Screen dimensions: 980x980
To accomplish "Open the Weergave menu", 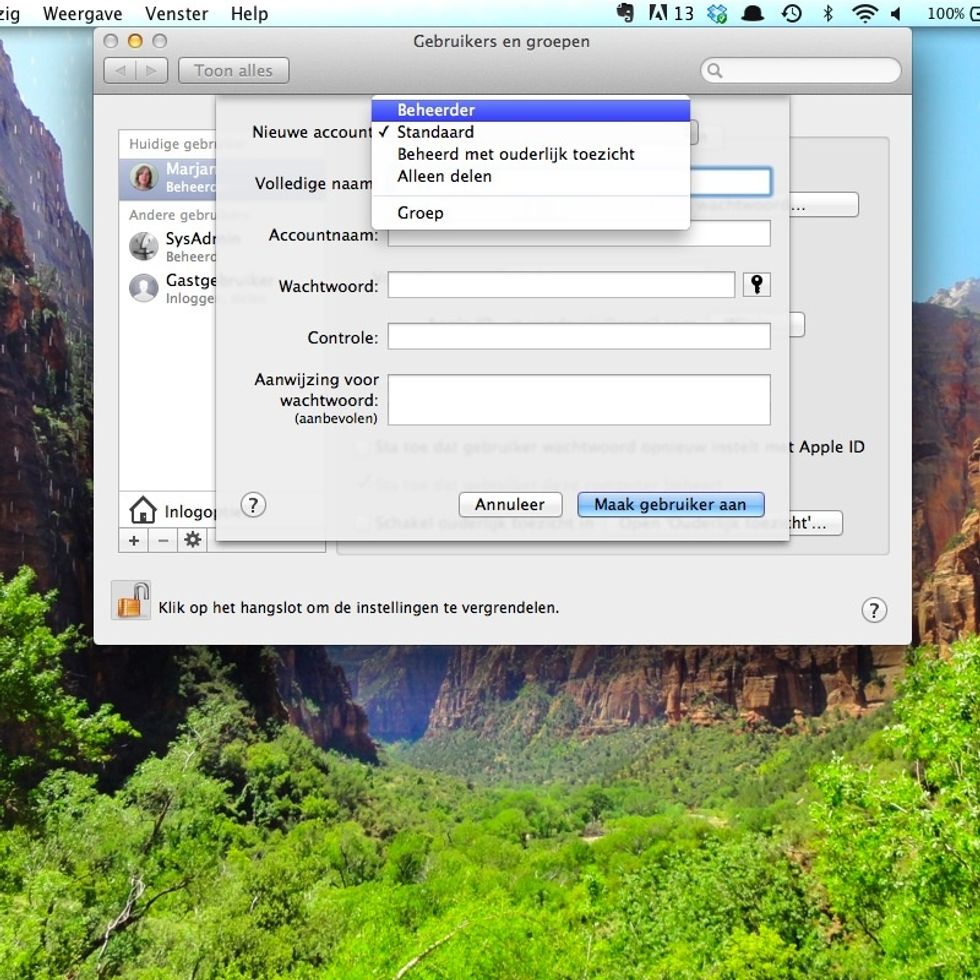I will click(82, 13).
